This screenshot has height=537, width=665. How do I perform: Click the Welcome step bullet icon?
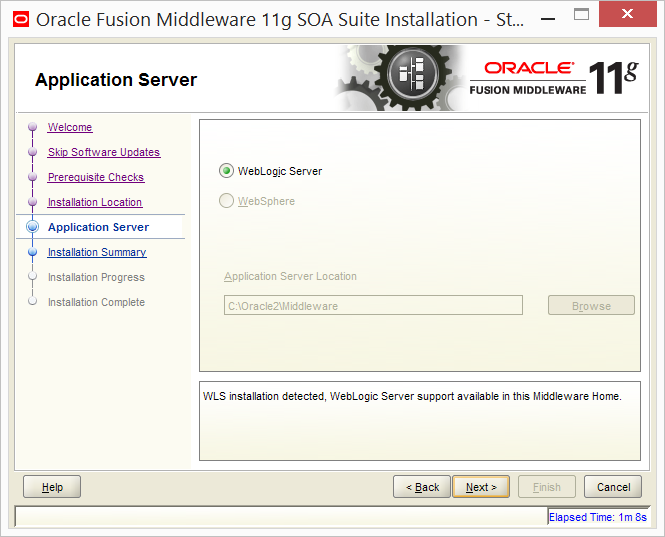click(x=32, y=127)
